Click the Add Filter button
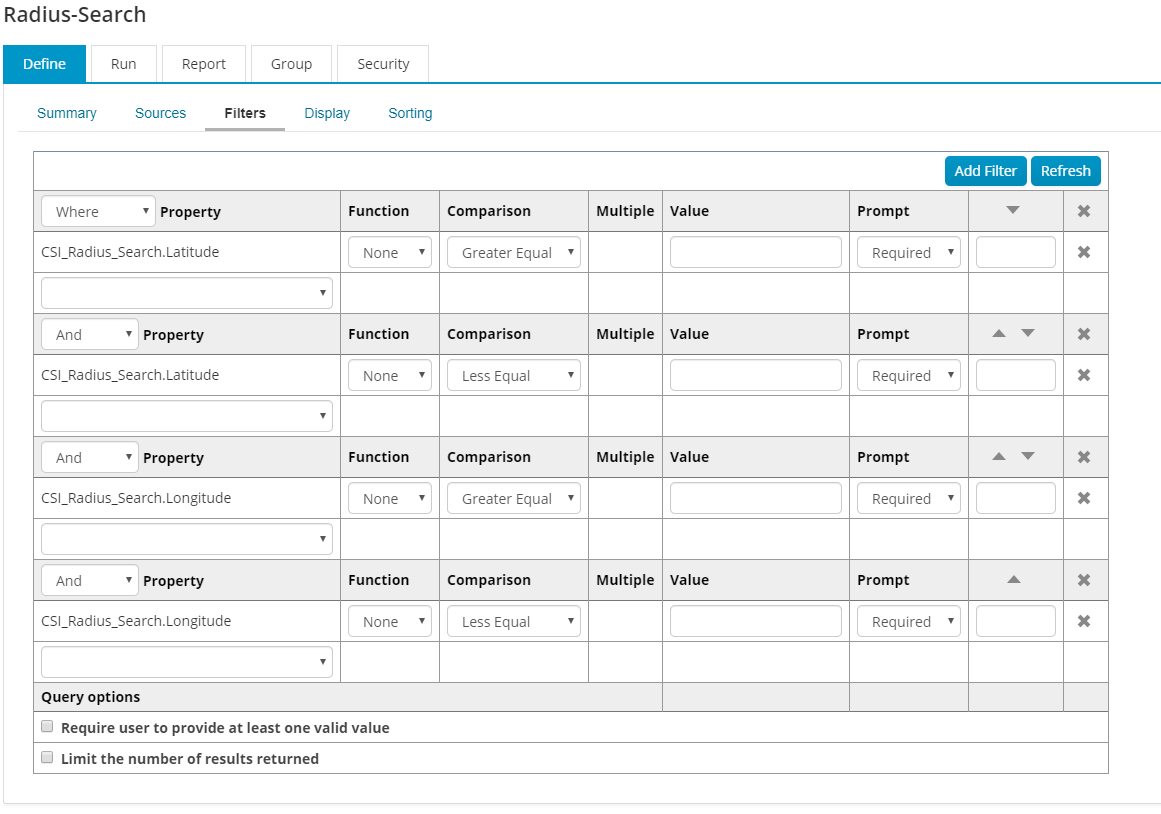This screenshot has width=1161, height=814. click(x=985, y=171)
